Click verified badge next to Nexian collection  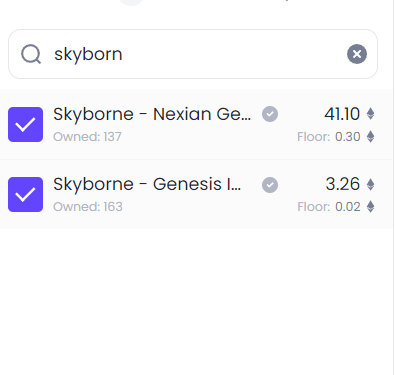pyautogui.click(x=270, y=114)
